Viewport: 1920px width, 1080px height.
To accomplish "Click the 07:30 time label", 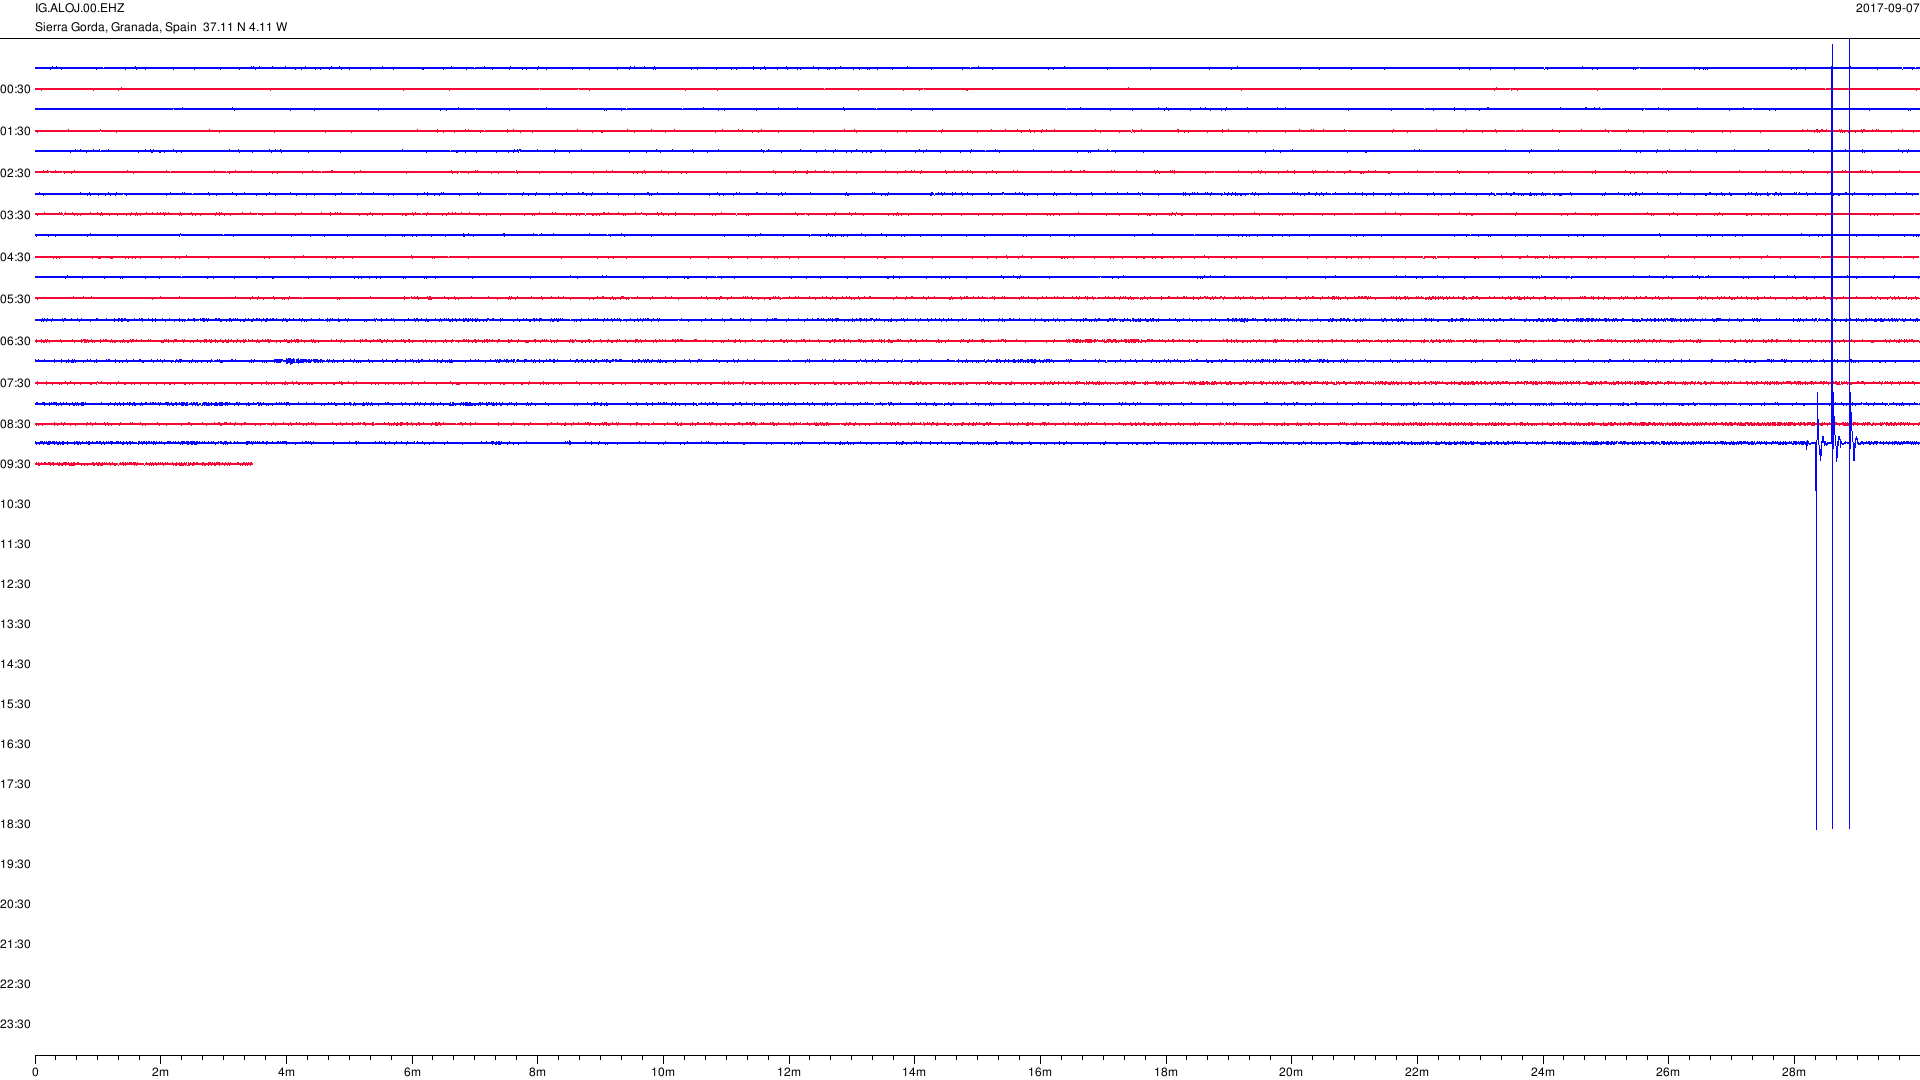I will click(x=15, y=383).
